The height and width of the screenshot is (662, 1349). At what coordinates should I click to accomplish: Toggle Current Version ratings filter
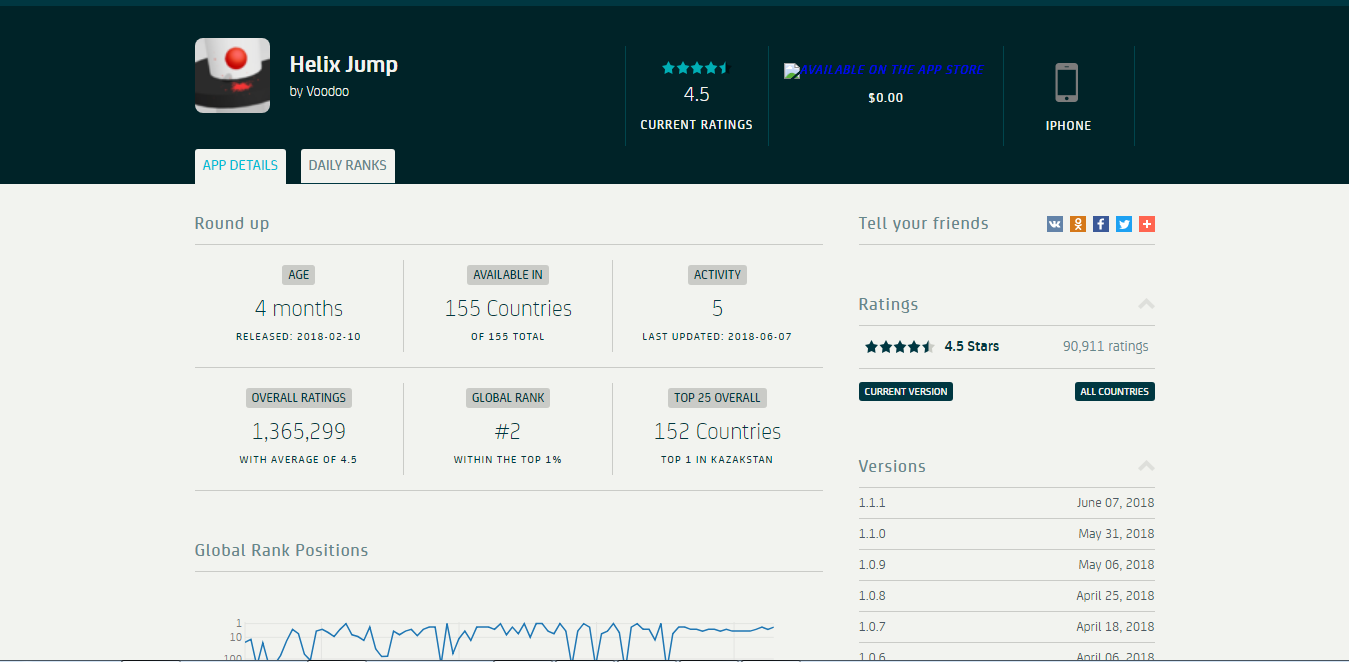tap(905, 392)
